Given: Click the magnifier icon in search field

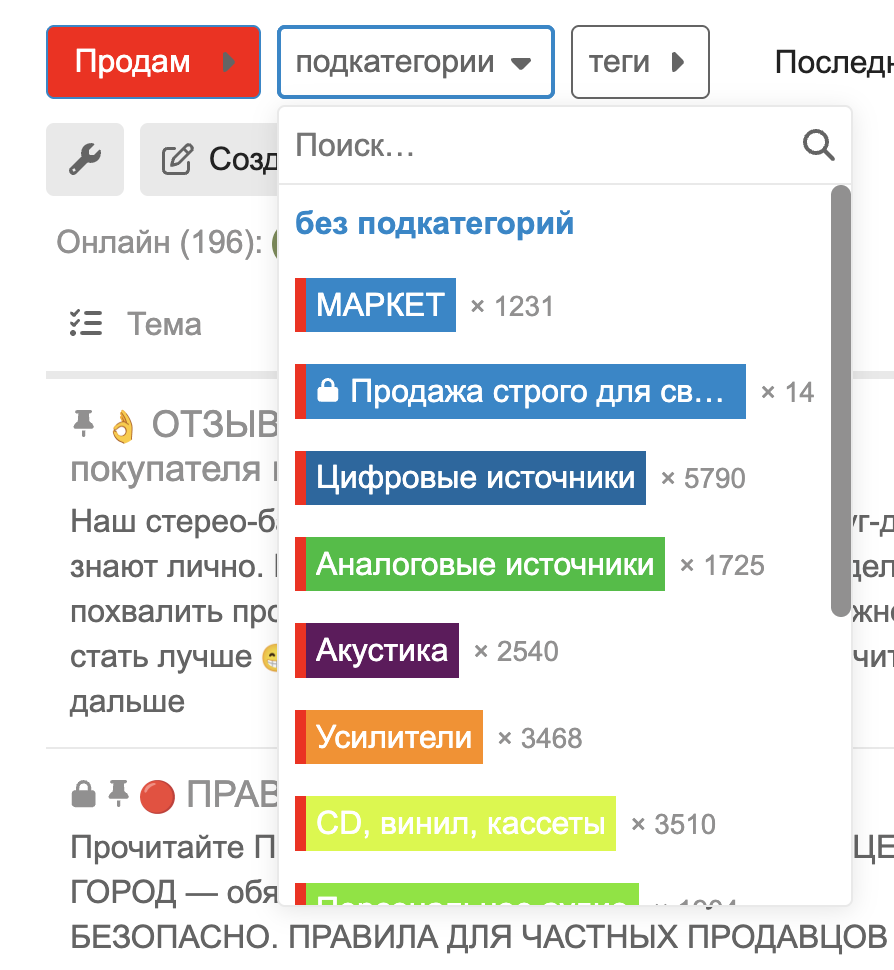Looking at the screenshot, I should [x=818, y=146].
